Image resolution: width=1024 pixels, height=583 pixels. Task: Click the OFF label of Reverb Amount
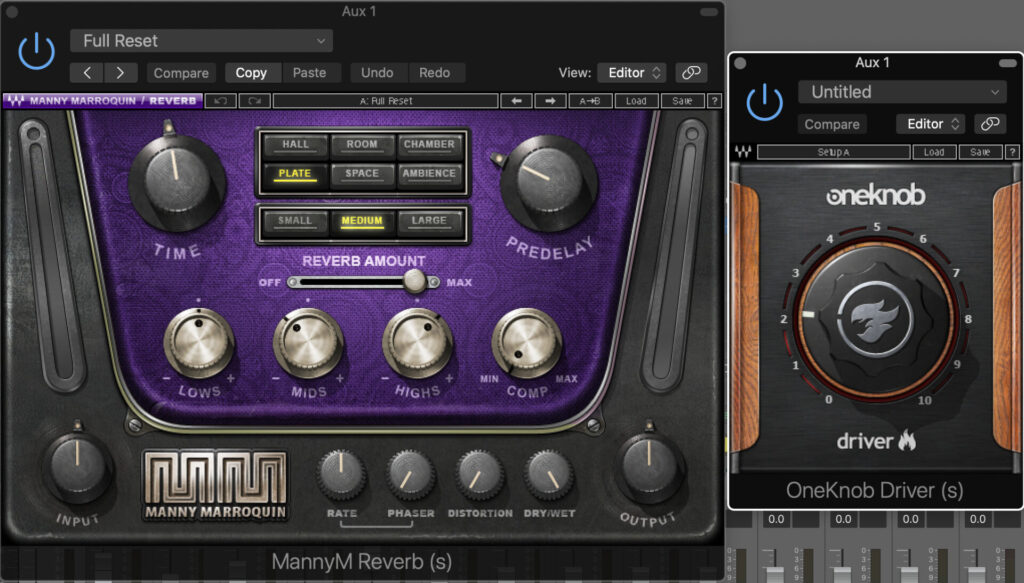270,282
